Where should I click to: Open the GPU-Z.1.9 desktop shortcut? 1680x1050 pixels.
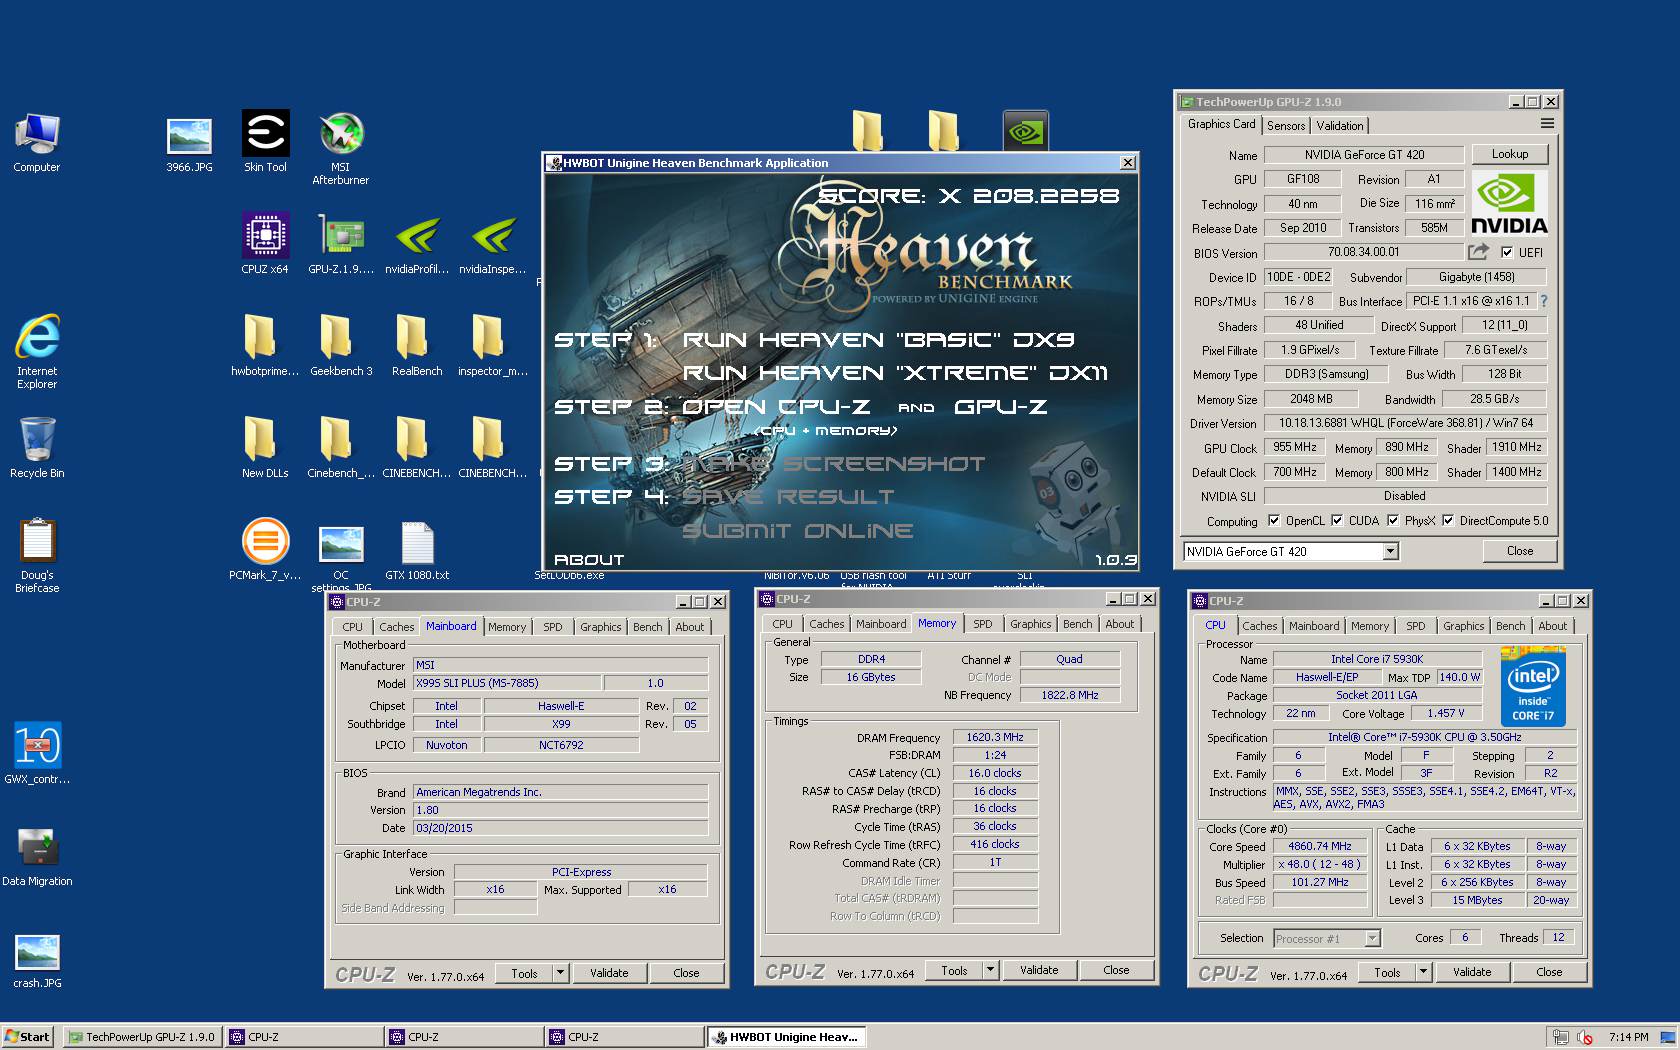point(341,244)
